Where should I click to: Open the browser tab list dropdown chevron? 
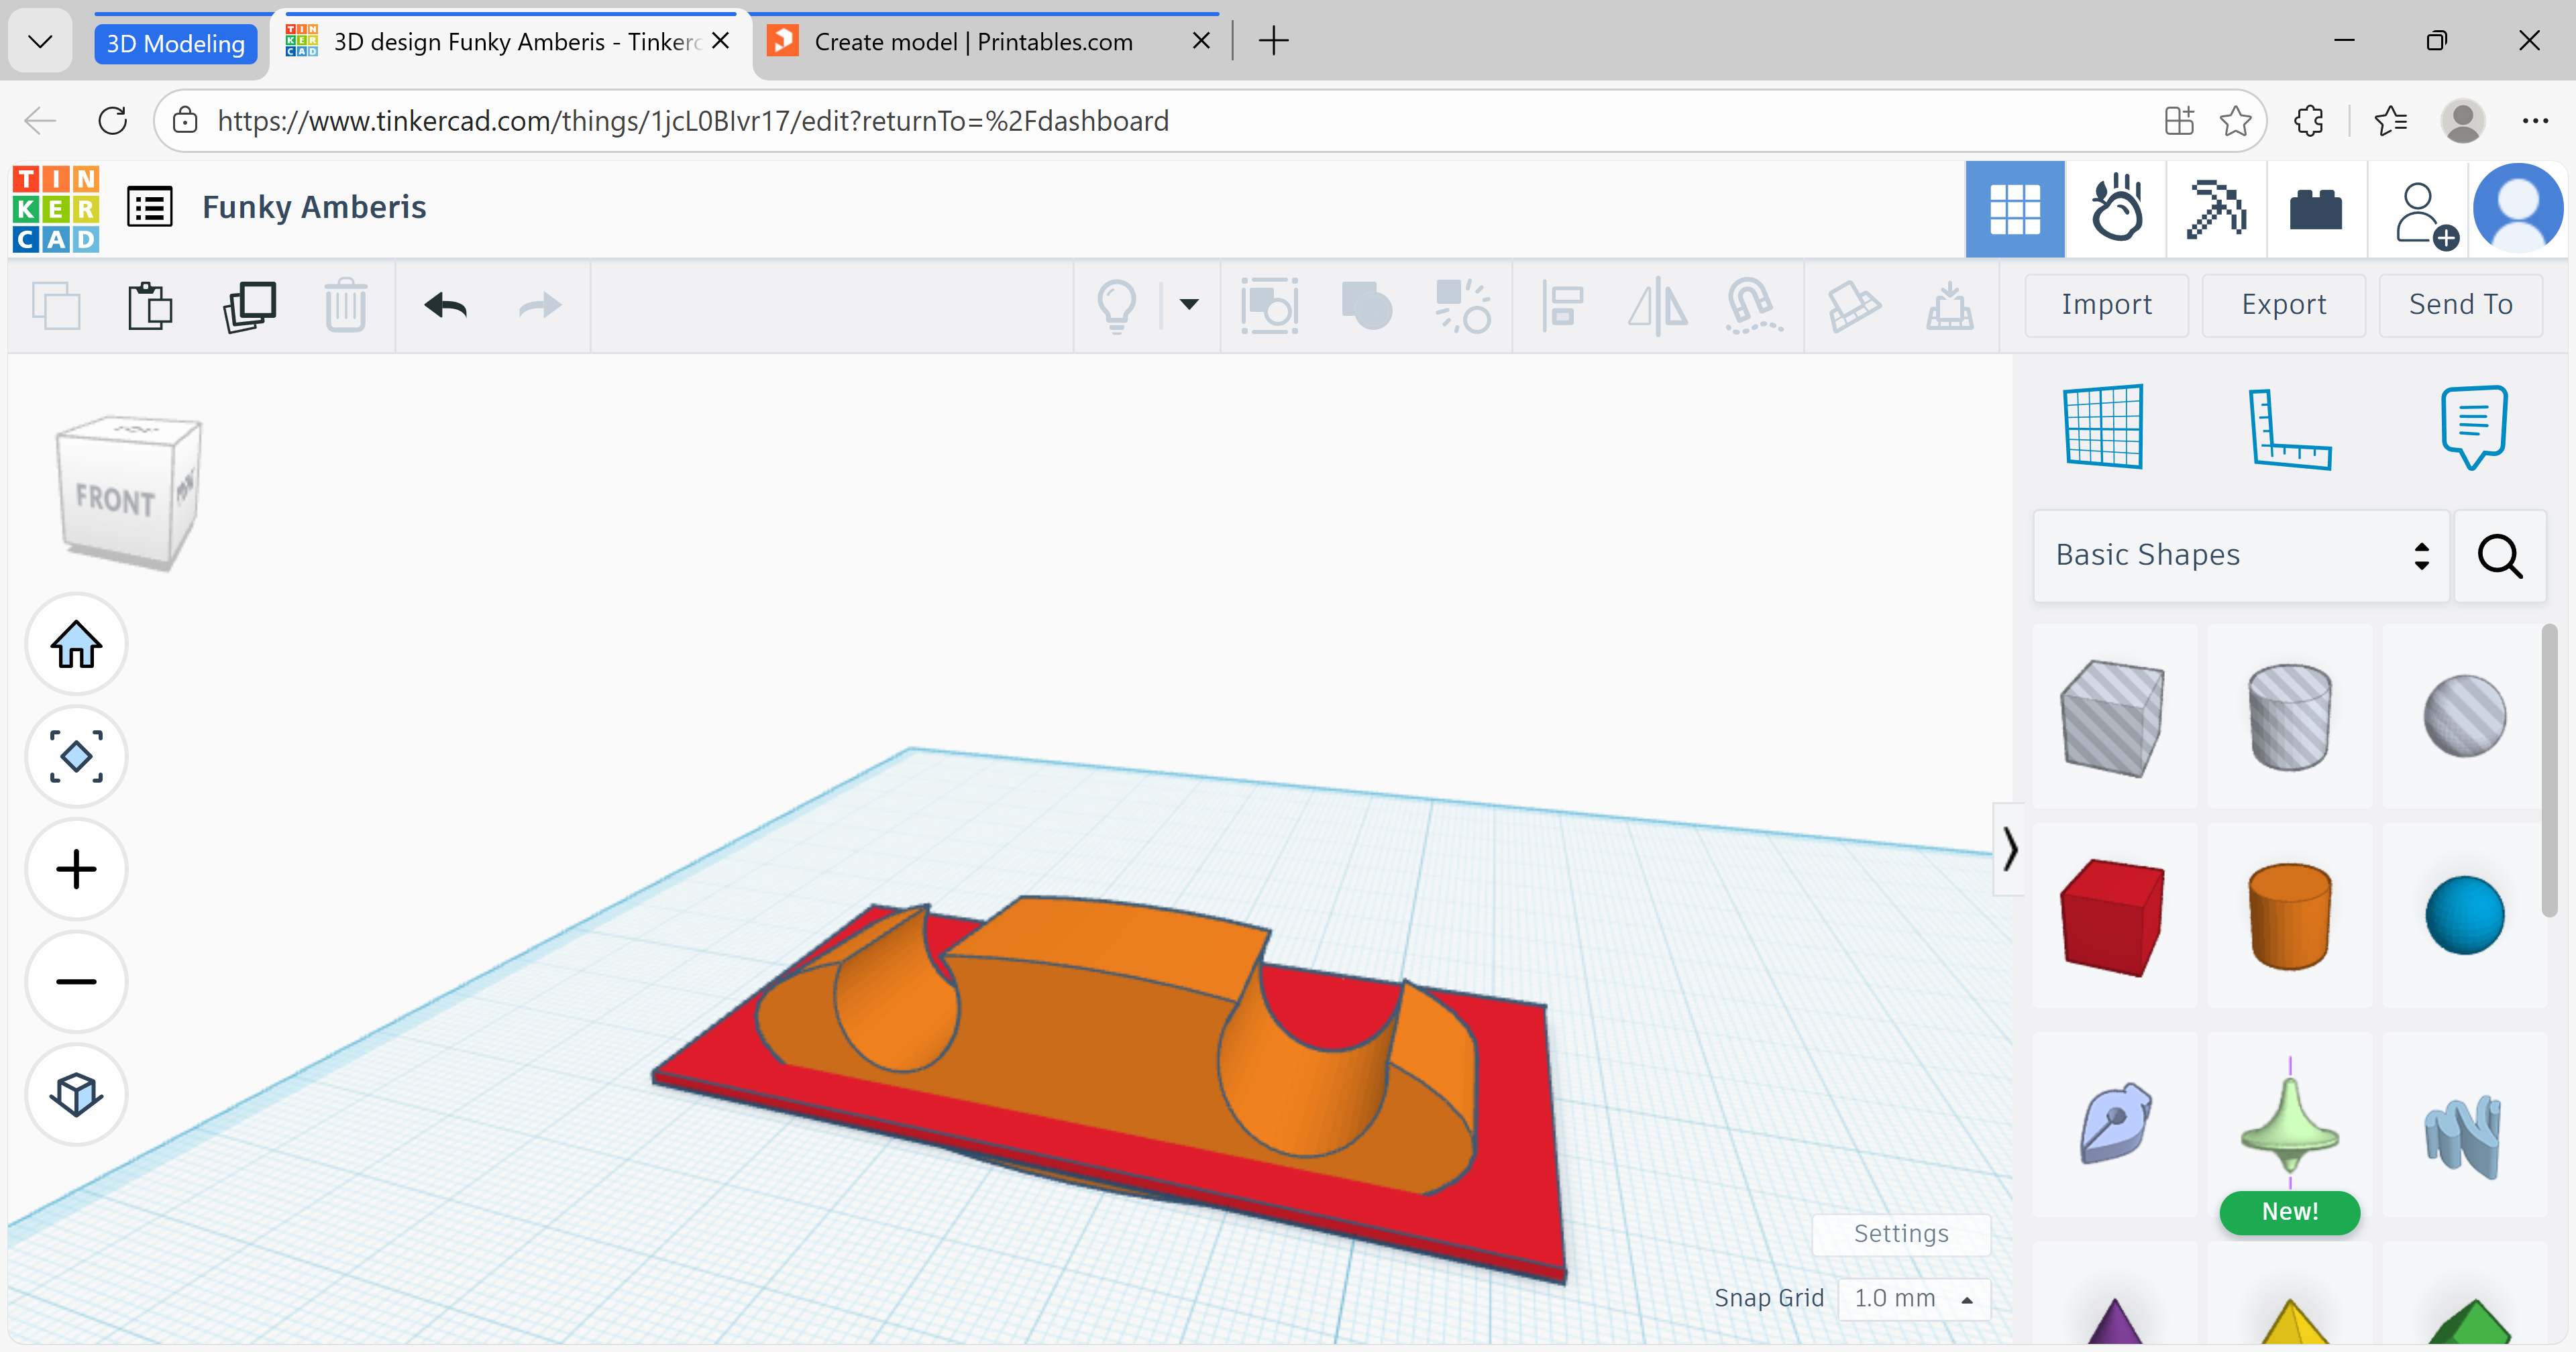(x=41, y=41)
